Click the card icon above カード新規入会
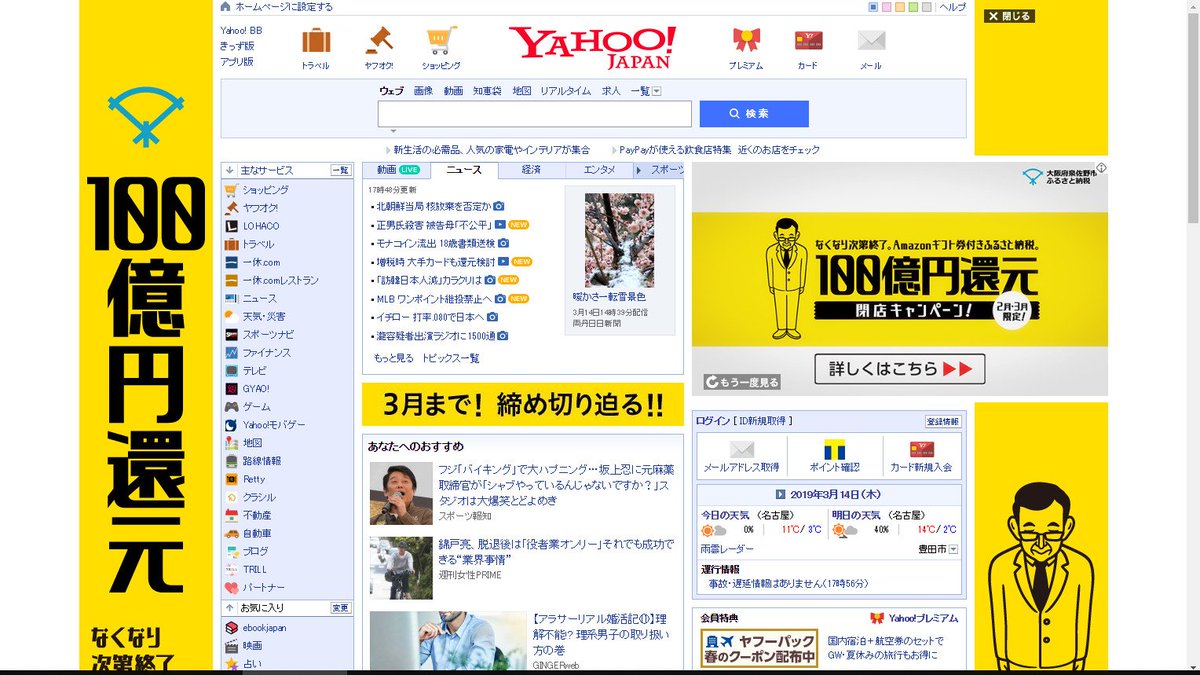 (x=921, y=449)
